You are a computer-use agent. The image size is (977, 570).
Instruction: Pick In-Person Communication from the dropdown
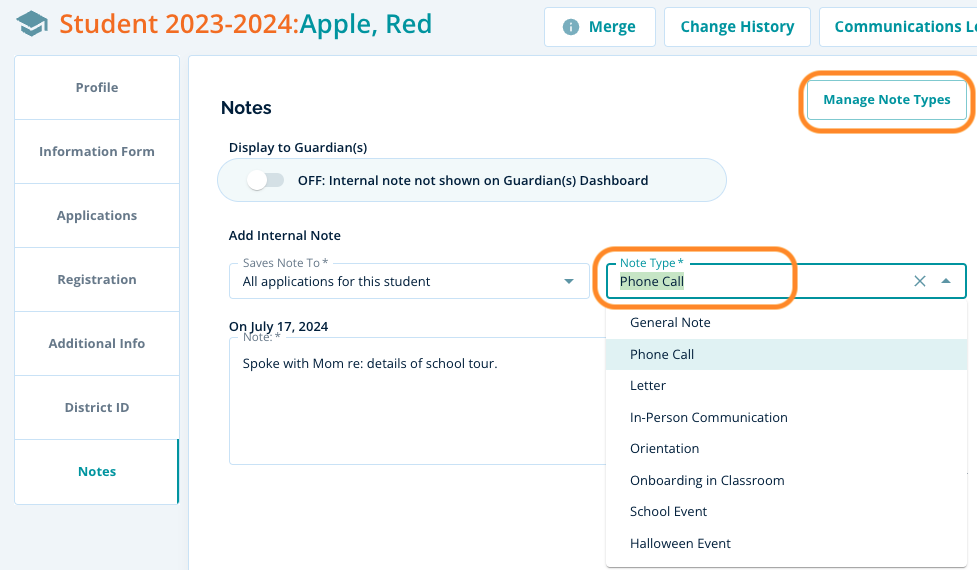[708, 418]
